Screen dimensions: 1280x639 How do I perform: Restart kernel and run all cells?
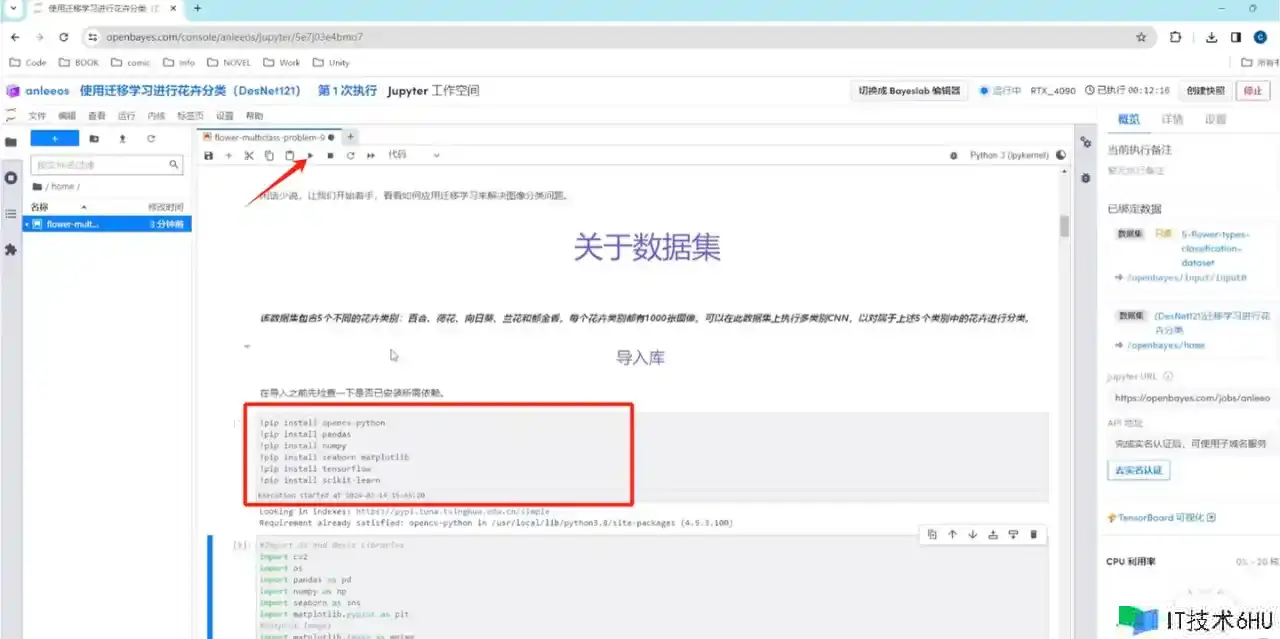(x=371, y=155)
